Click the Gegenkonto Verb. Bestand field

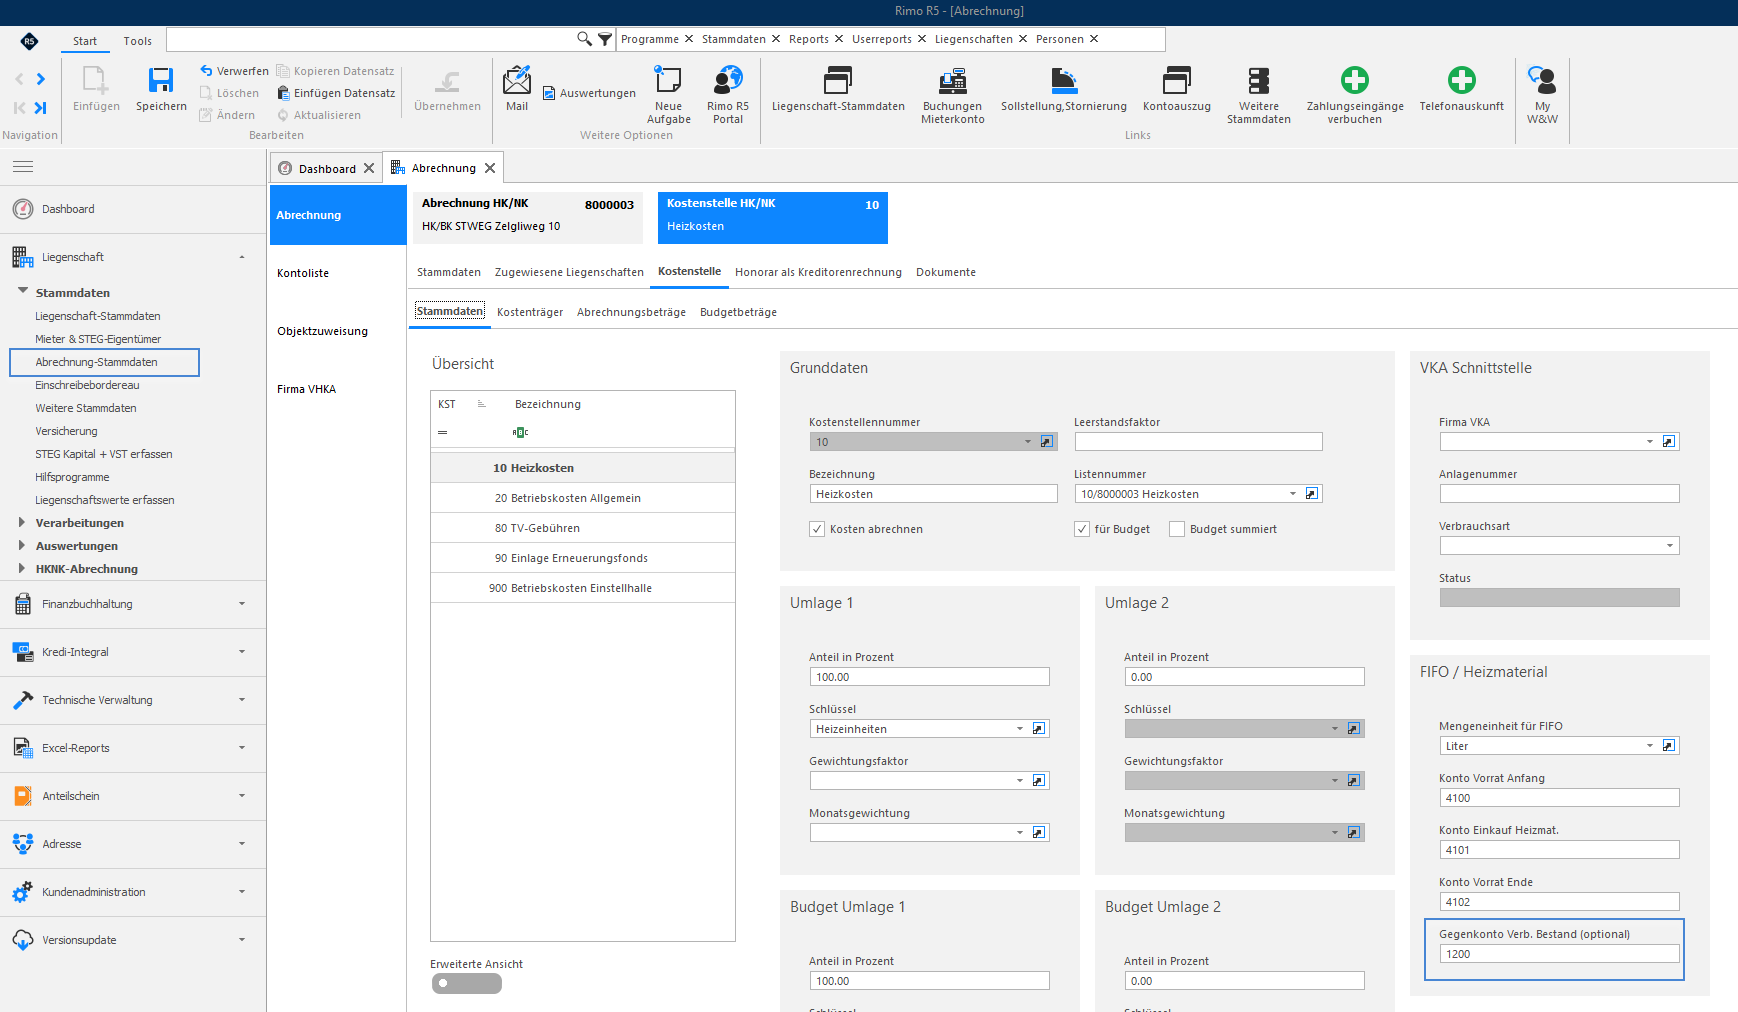click(x=1559, y=953)
